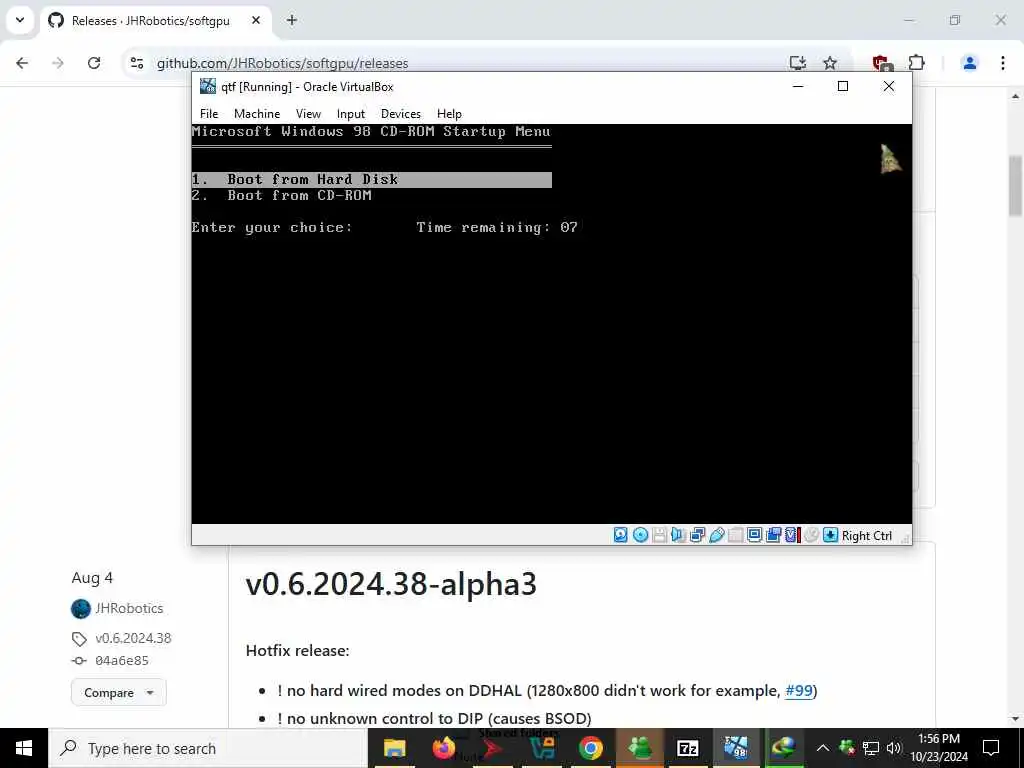Close the Releases JHRobotics/softgpu tab
The height and width of the screenshot is (768, 1024).
coord(256,21)
